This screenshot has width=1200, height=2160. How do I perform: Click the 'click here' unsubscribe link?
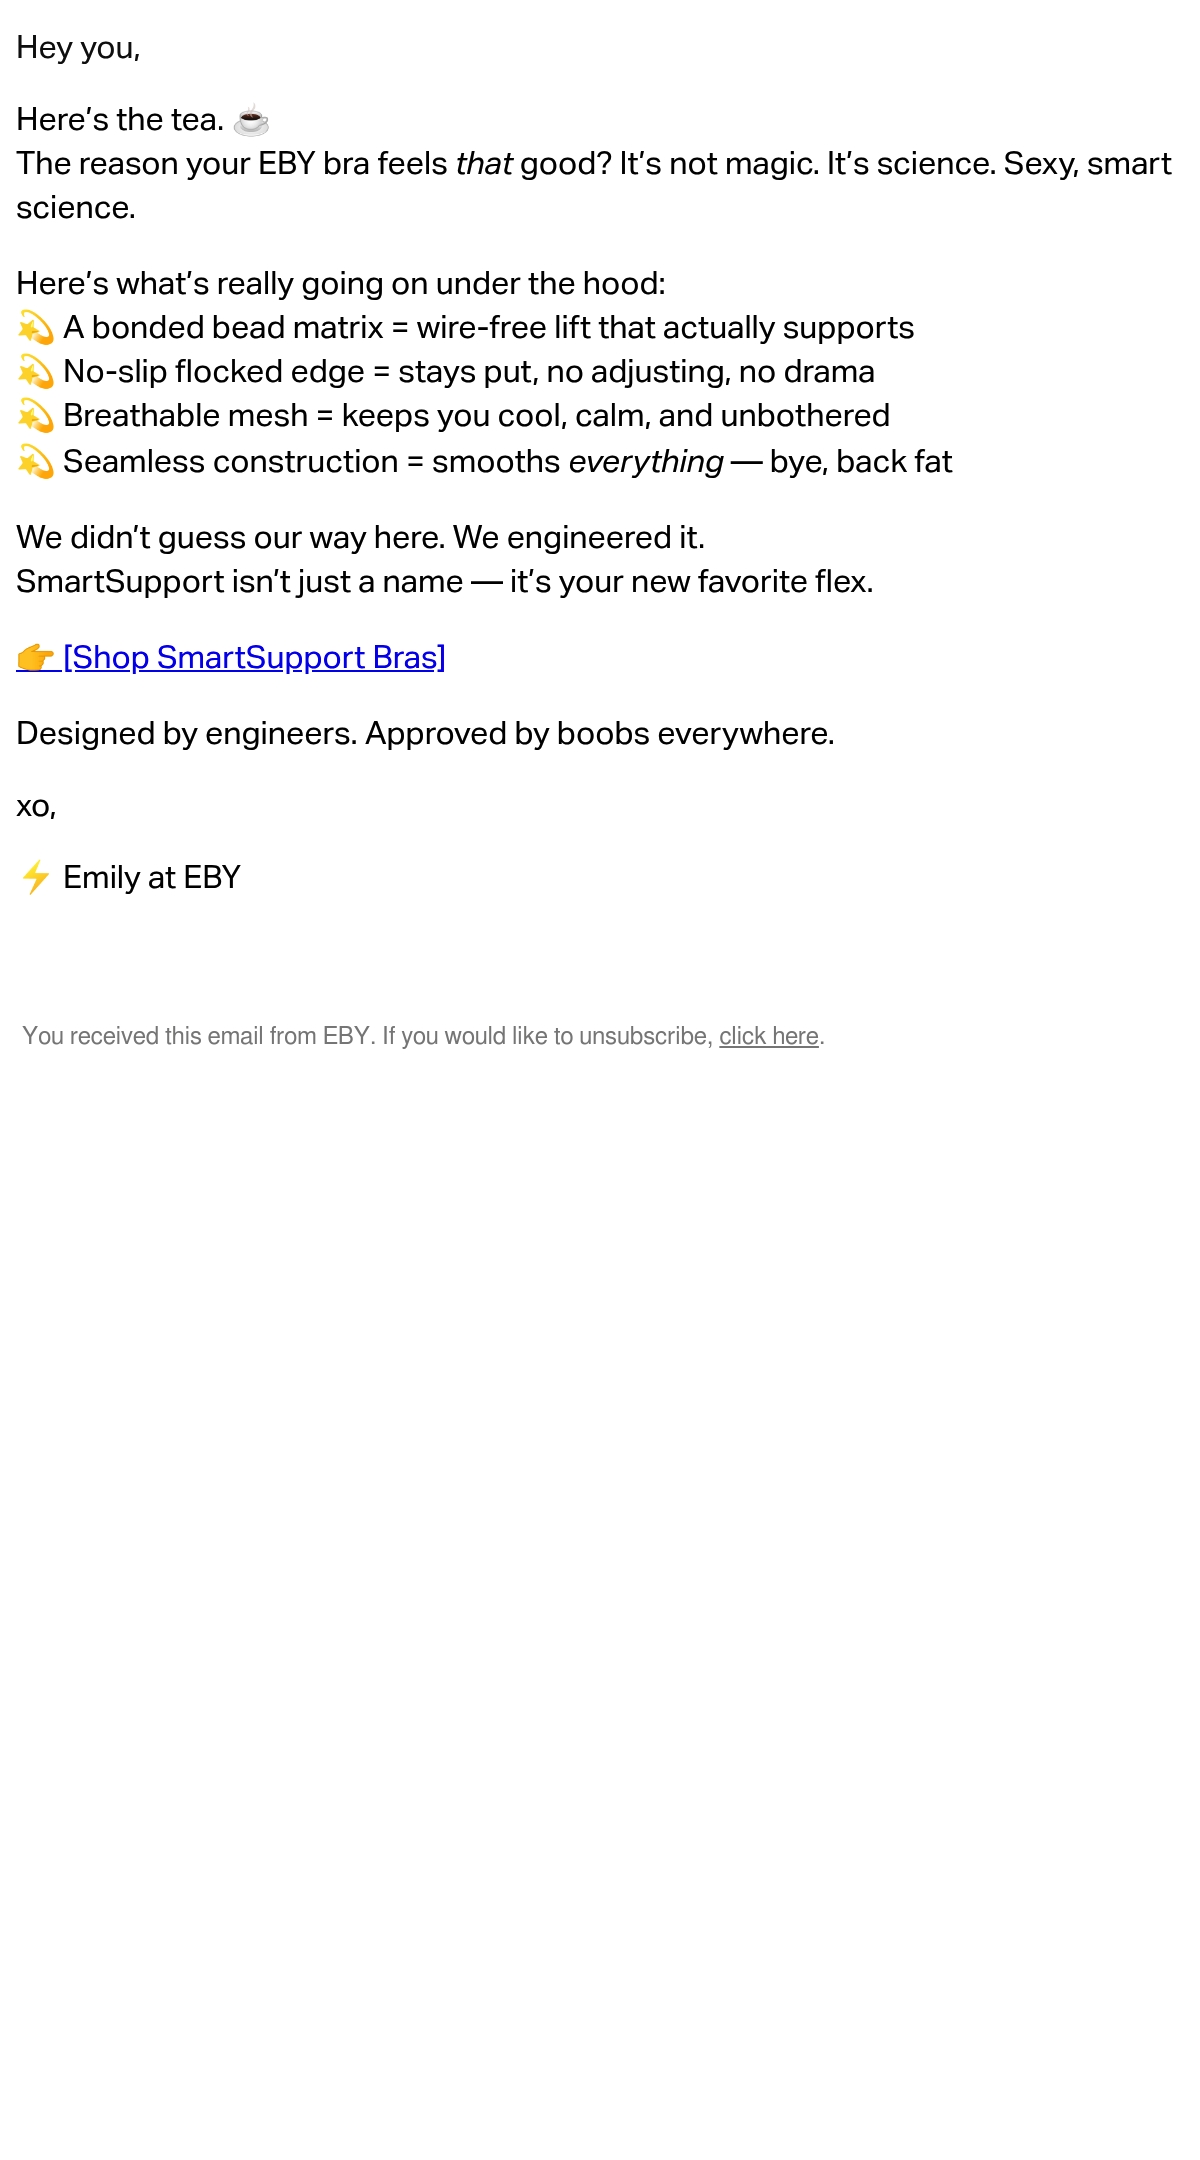(x=769, y=1036)
